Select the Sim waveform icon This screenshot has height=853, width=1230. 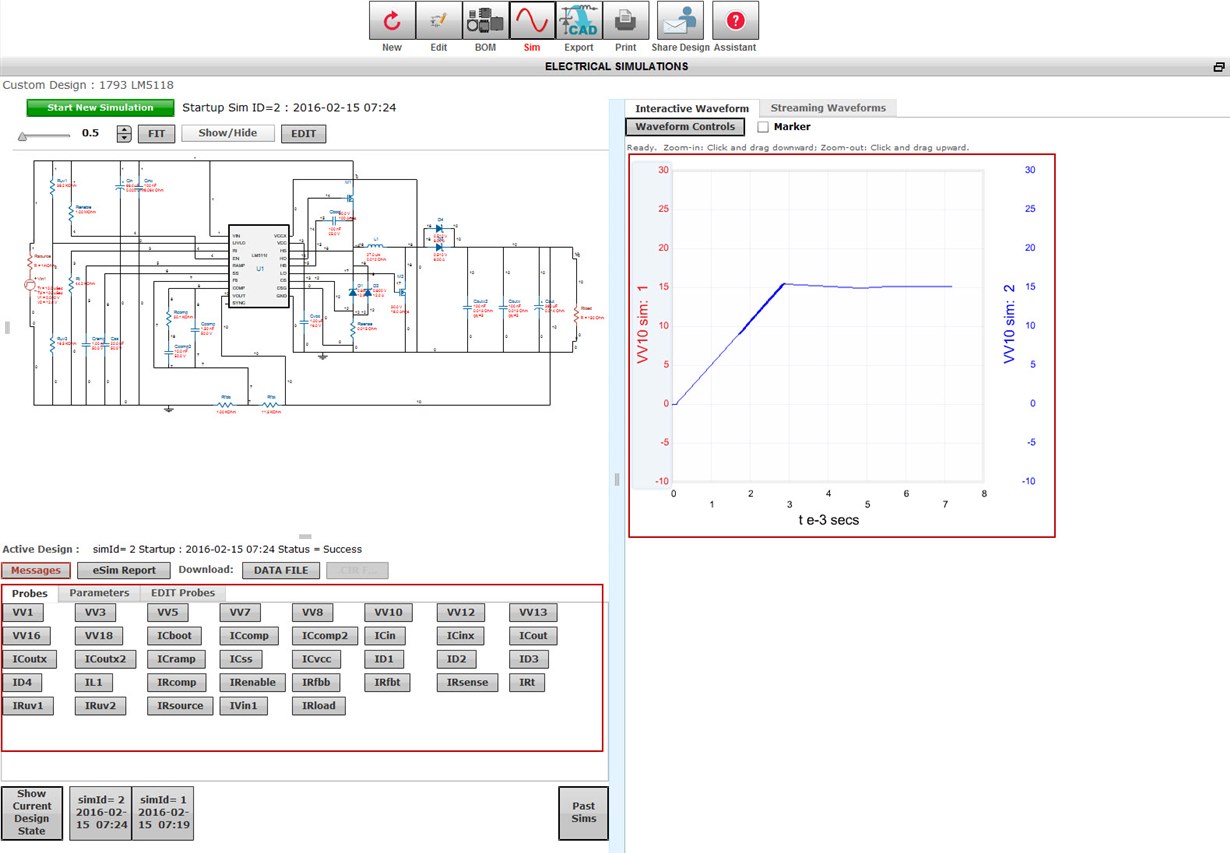[x=532, y=20]
